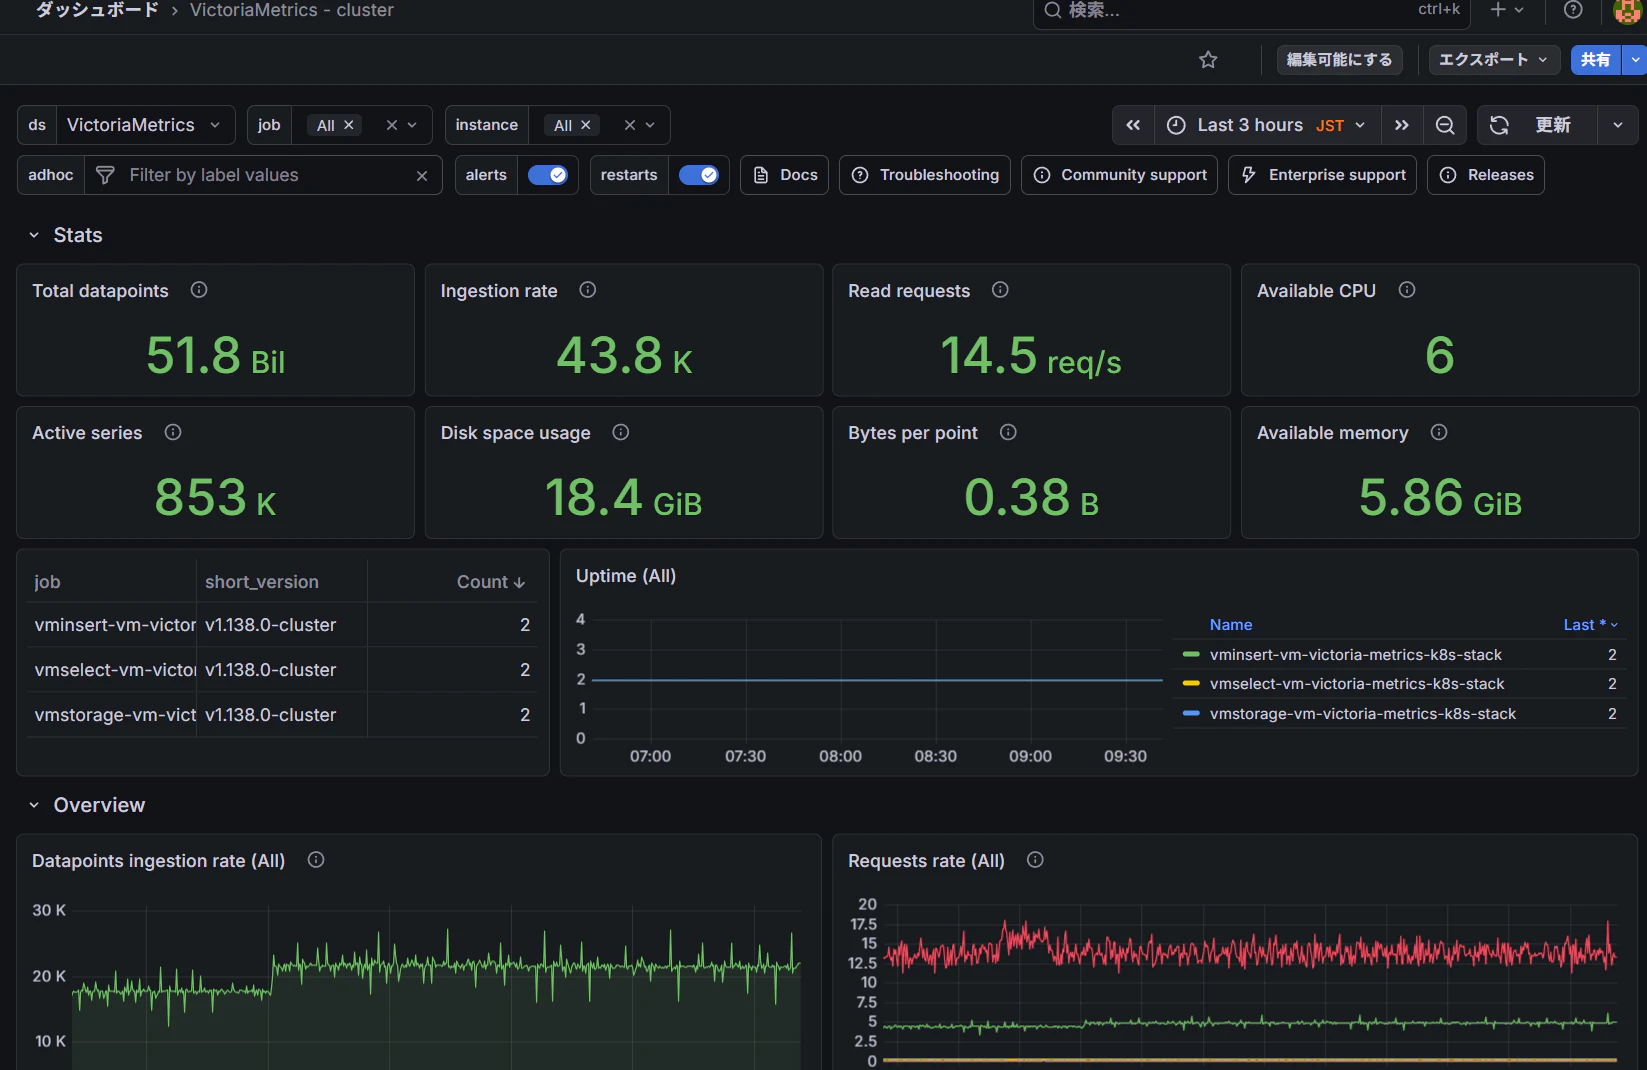The height and width of the screenshot is (1070, 1647).
Task: Show info for Datapoints ingestion rate panel
Action: 316,860
